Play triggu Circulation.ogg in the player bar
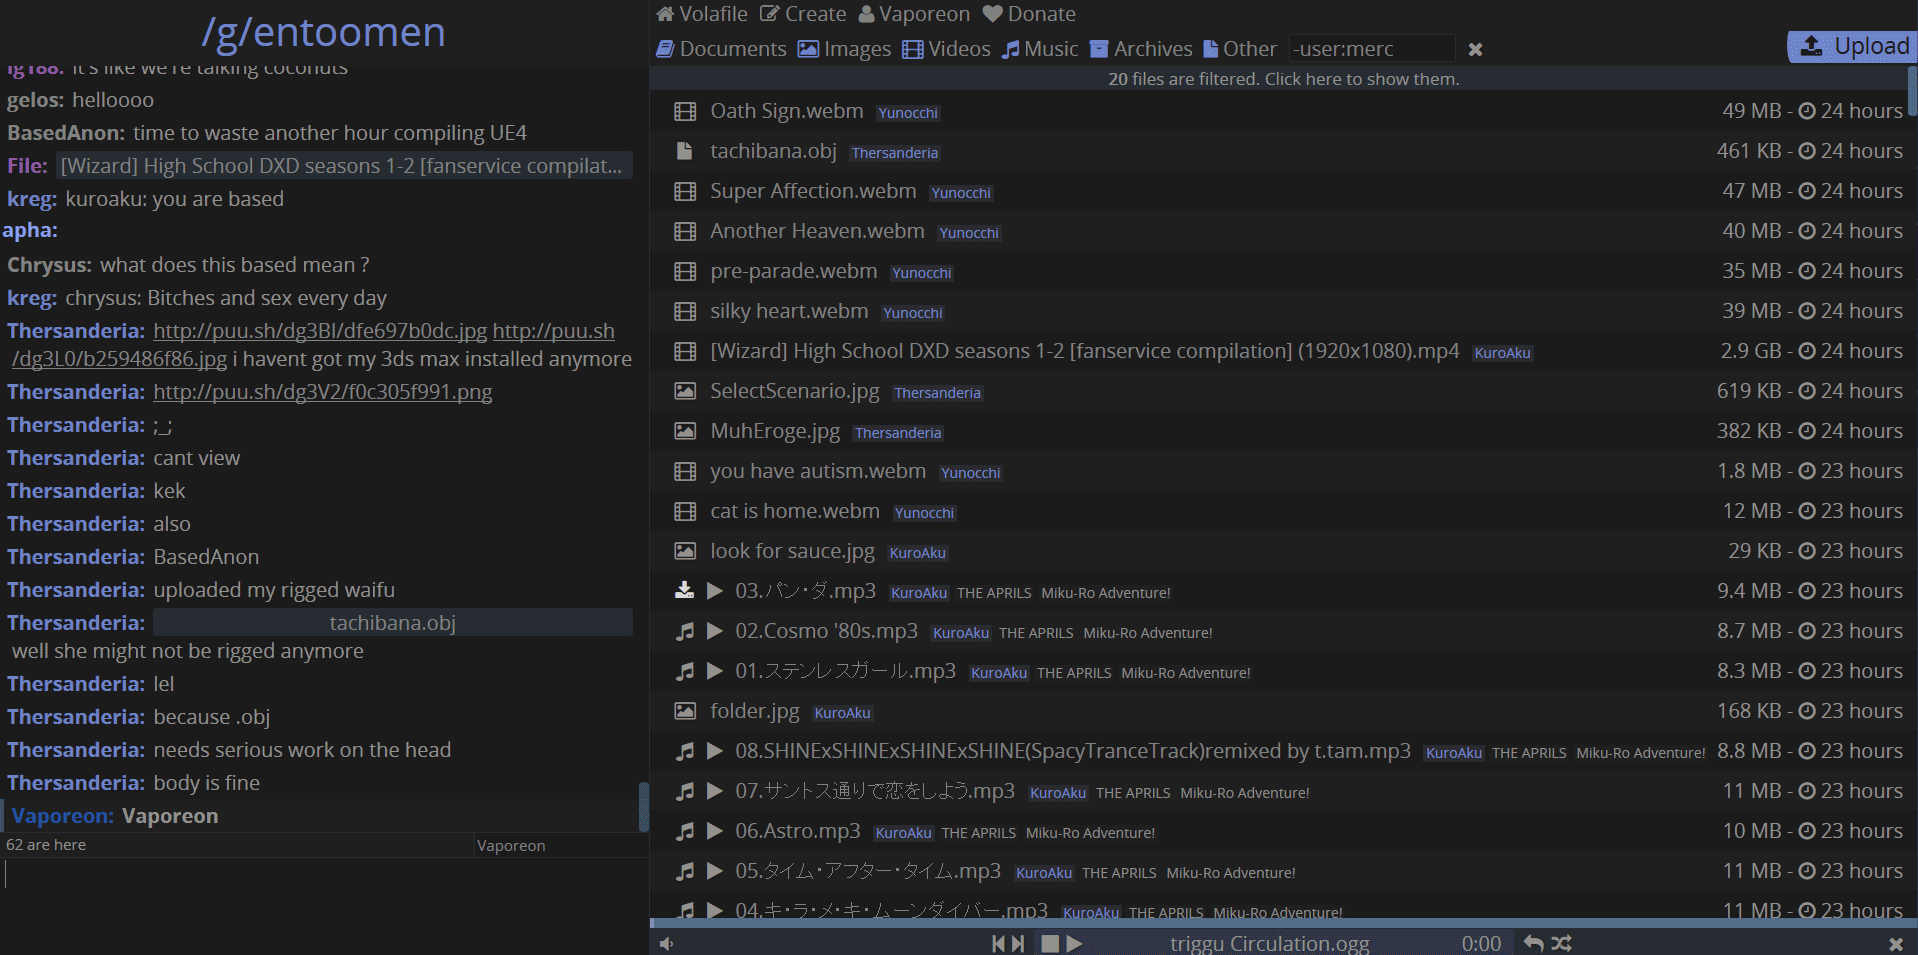 pos(1074,944)
